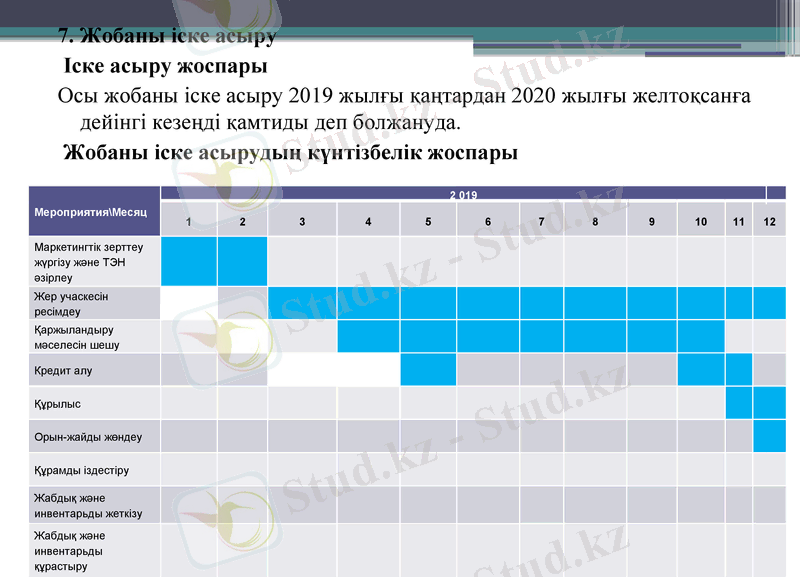Image resolution: width=800 pixels, height=577 pixels.
Task: Select month 12 column header
Action: click(769, 221)
